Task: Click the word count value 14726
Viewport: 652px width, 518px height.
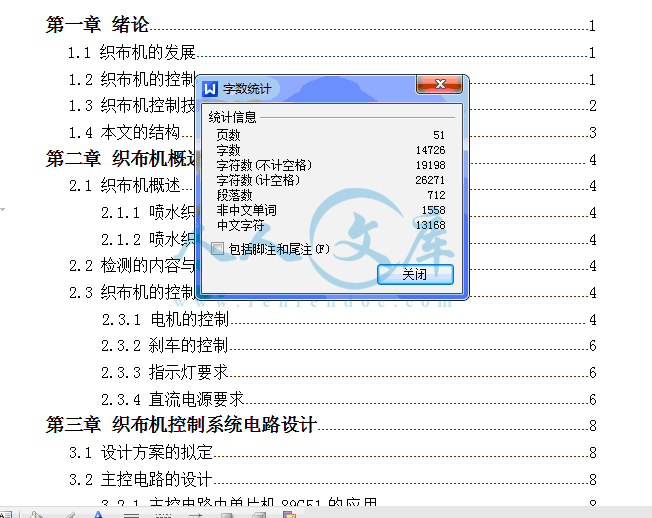Action: [431, 150]
